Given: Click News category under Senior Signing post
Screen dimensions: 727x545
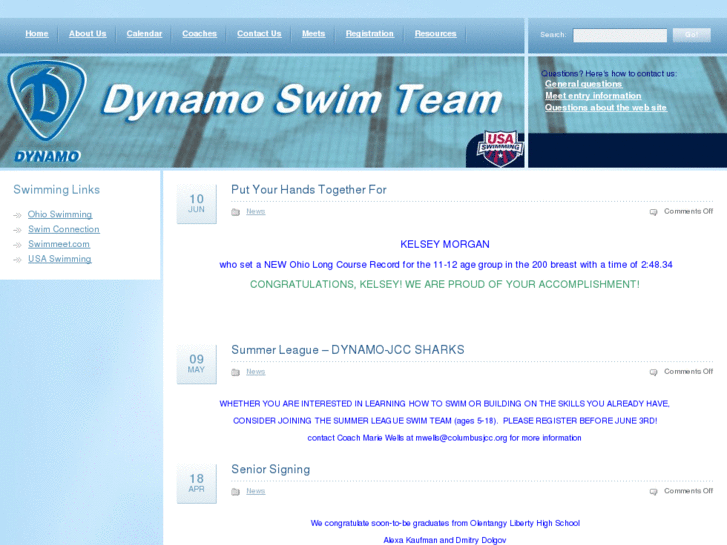Looking at the screenshot, I should pos(255,491).
